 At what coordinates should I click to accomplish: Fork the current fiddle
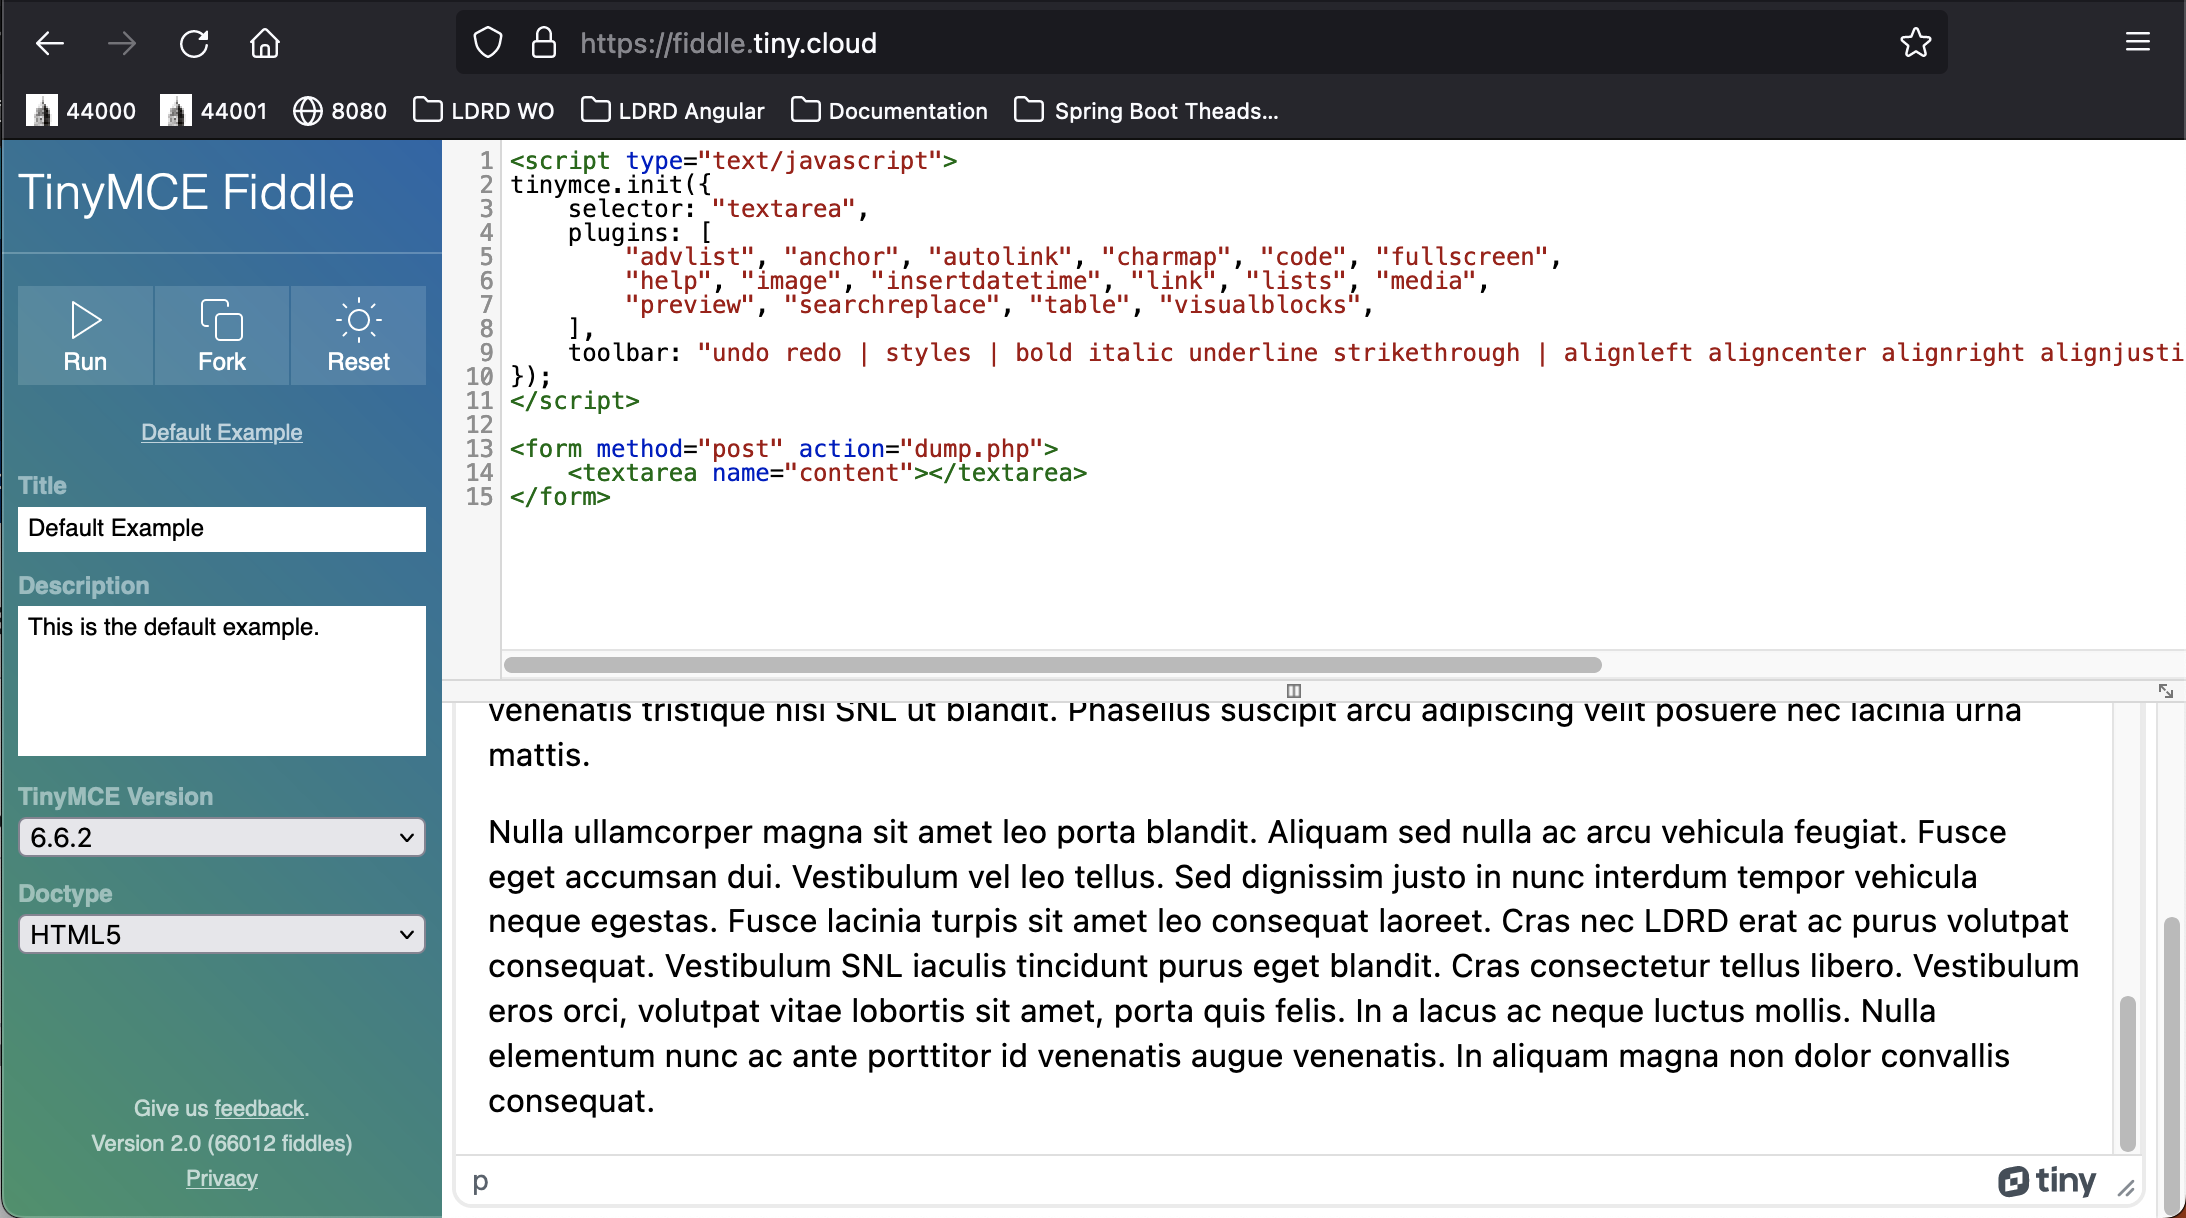(x=221, y=335)
